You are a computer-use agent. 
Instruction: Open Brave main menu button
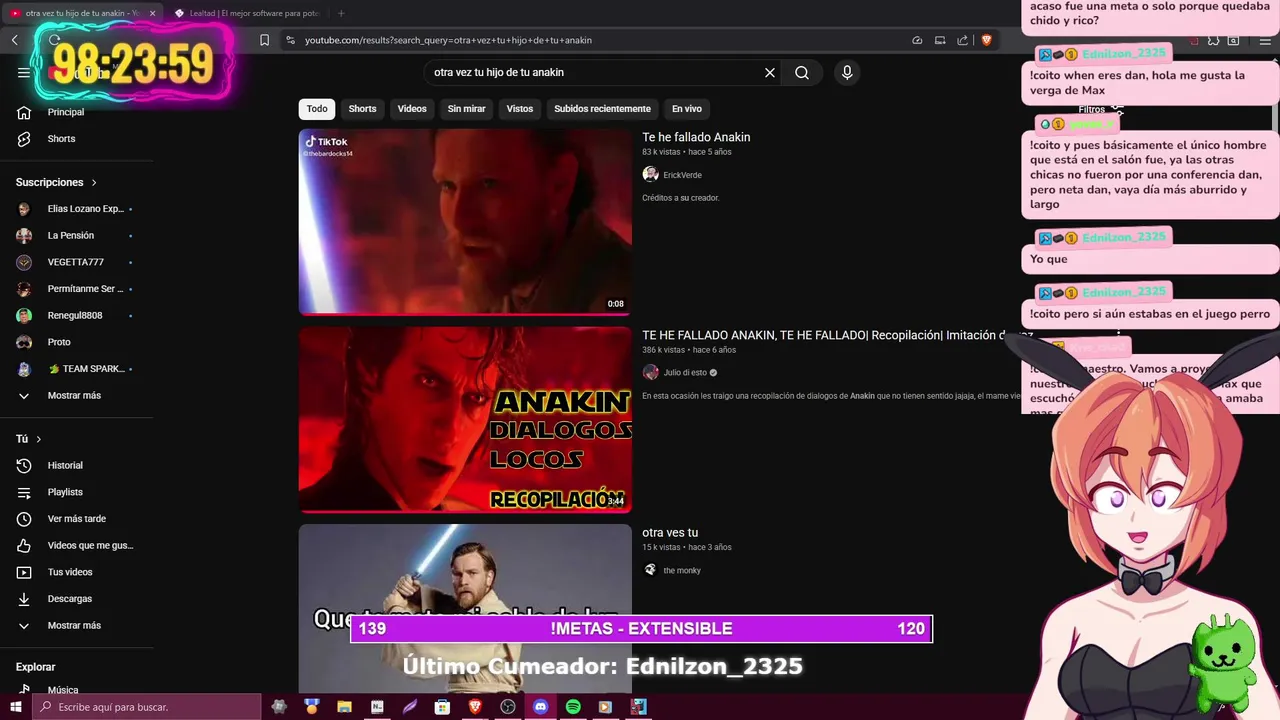(1266, 40)
